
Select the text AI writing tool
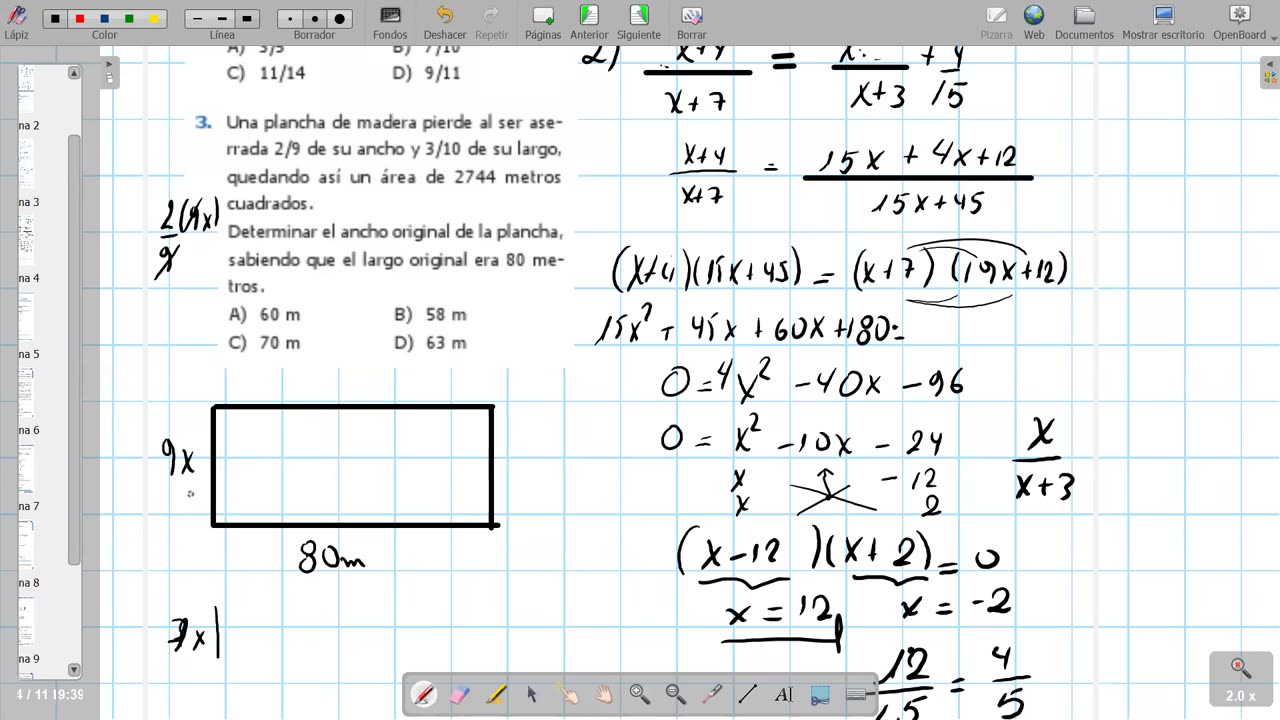coord(784,694)
